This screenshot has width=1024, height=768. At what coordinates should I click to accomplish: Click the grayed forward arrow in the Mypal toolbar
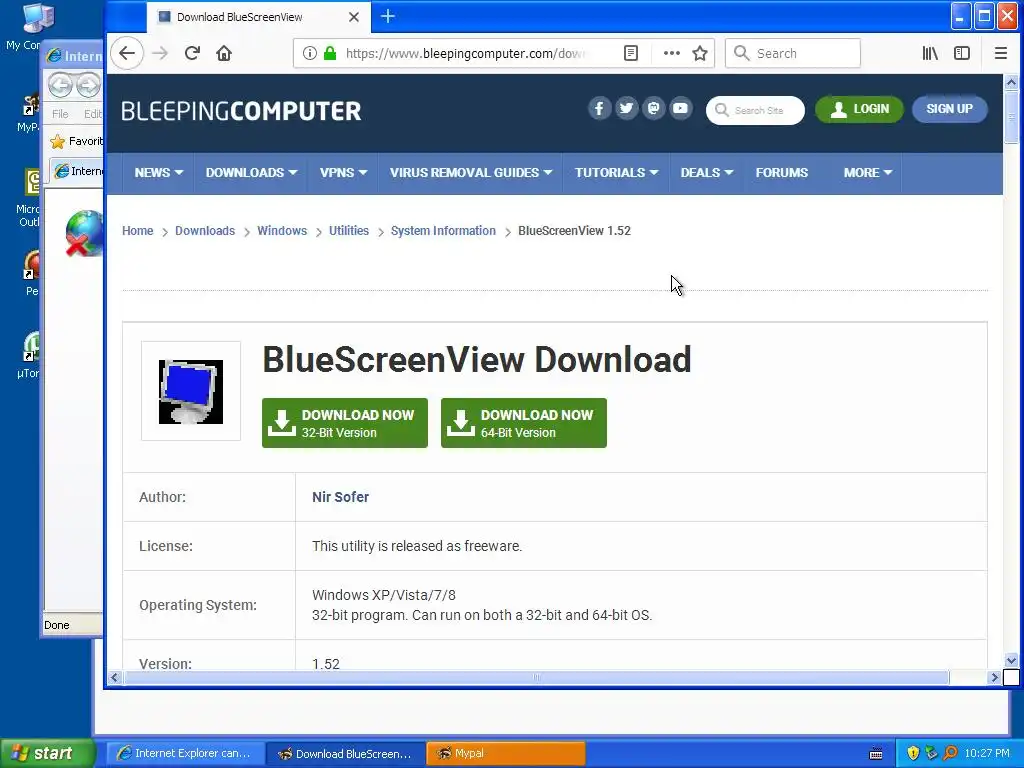point(160,53)
